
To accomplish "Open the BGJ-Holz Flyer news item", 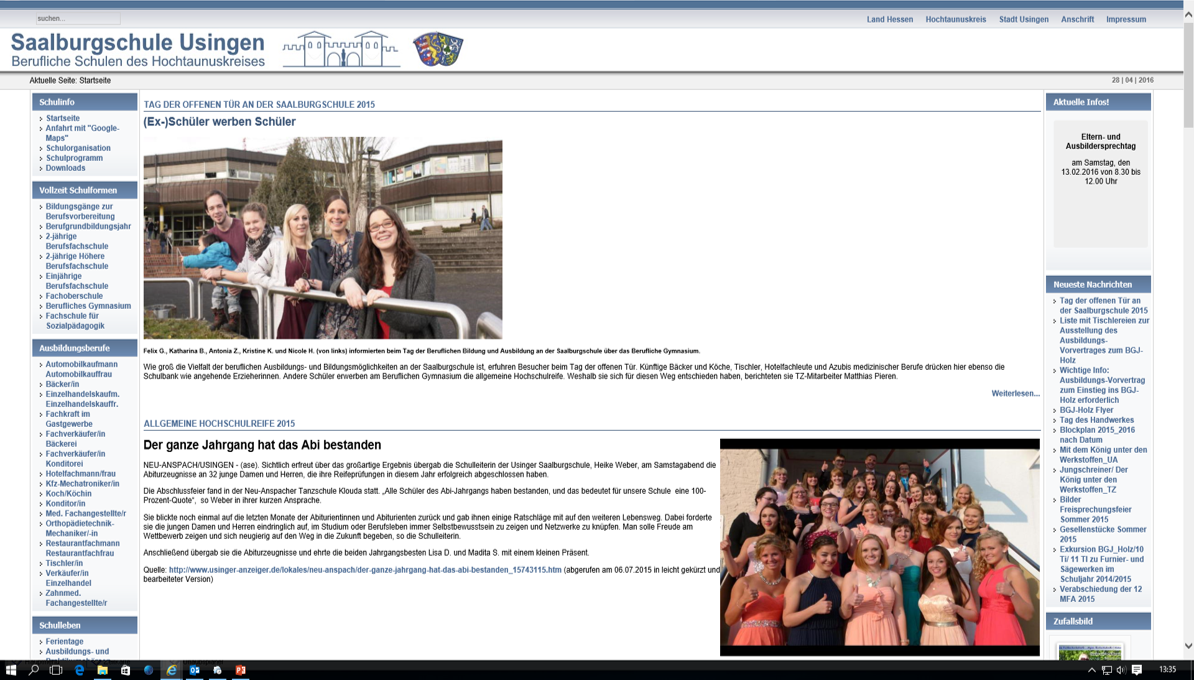I will [1087, 410].
